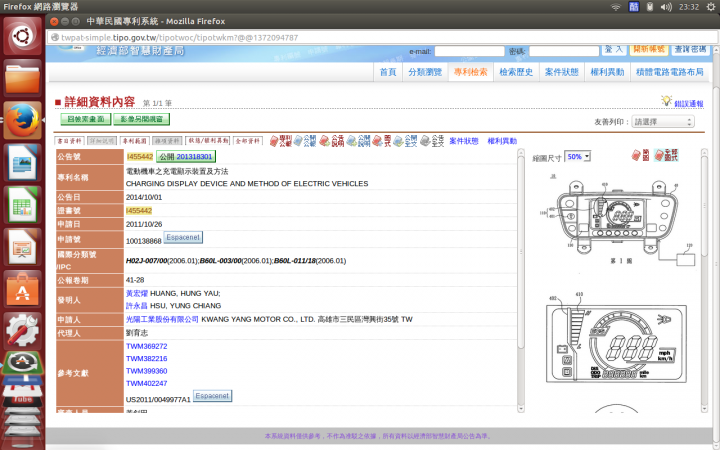The height and width of the screenshot is (450, 720).
Task: Open the 全部圖式 all drawings icon
Action: (666, 155)
